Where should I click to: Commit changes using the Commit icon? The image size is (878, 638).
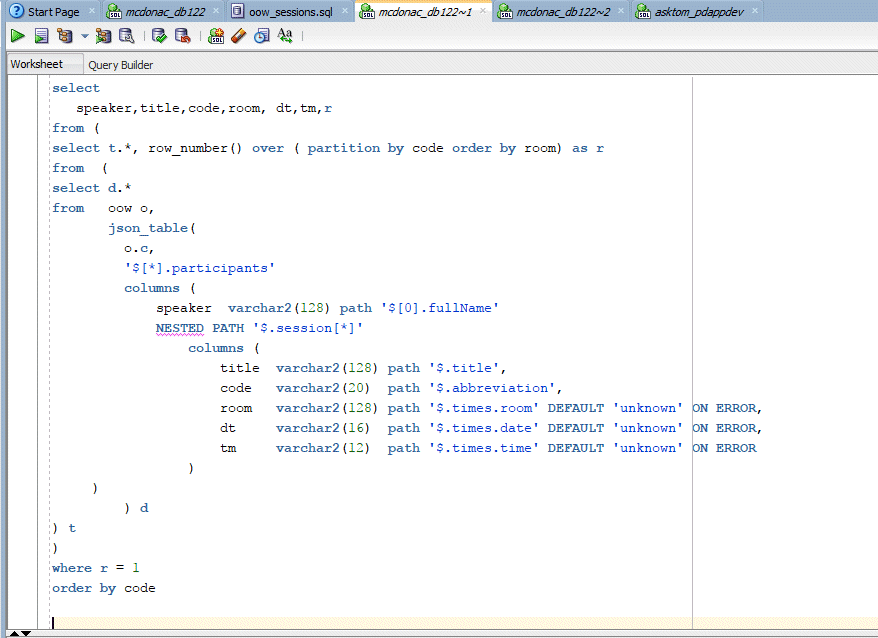160,36
